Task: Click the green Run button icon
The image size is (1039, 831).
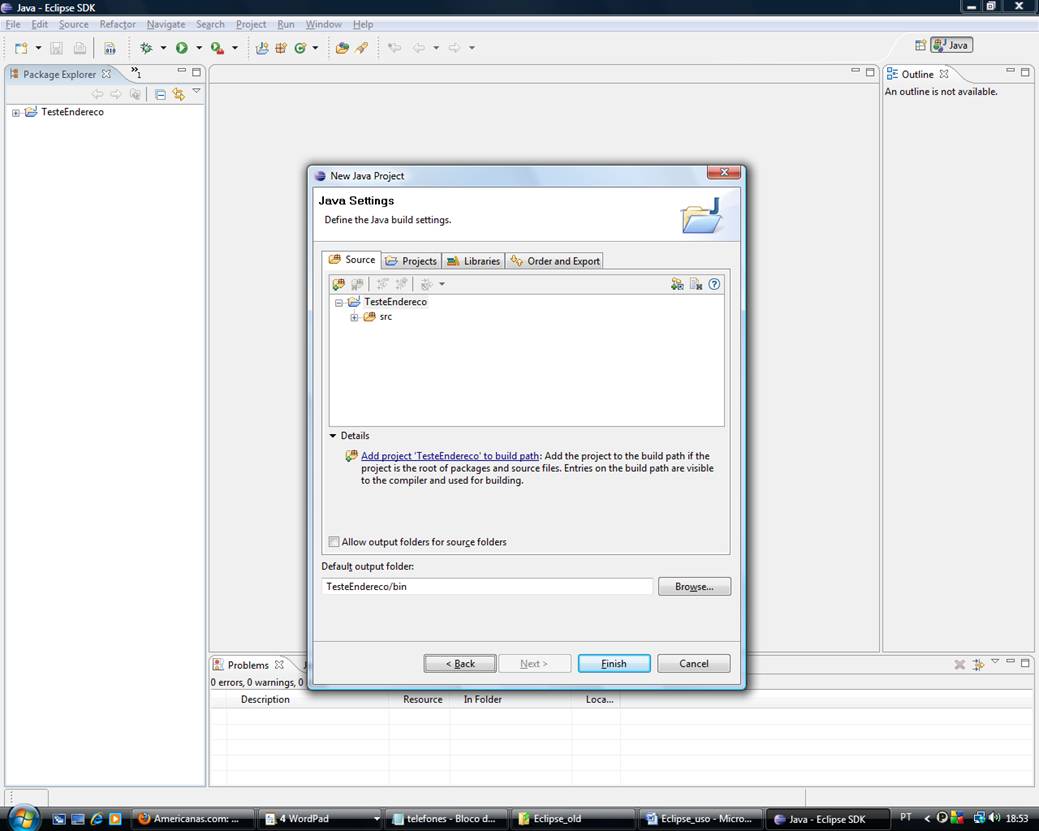Action: pyautogui.click(x=182, y=48)
